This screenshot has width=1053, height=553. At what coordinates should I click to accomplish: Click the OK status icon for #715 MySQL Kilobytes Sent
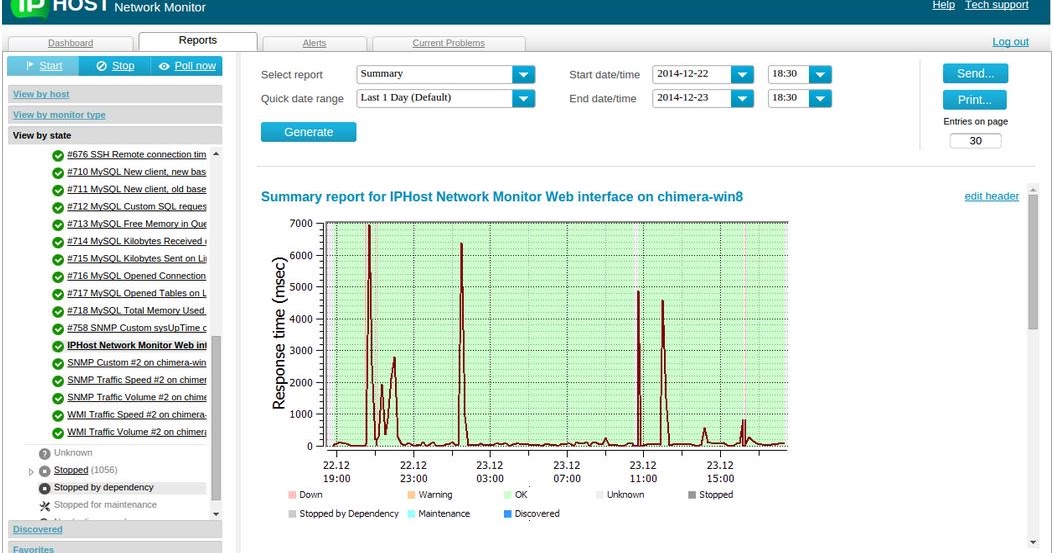tap(58, 260)
